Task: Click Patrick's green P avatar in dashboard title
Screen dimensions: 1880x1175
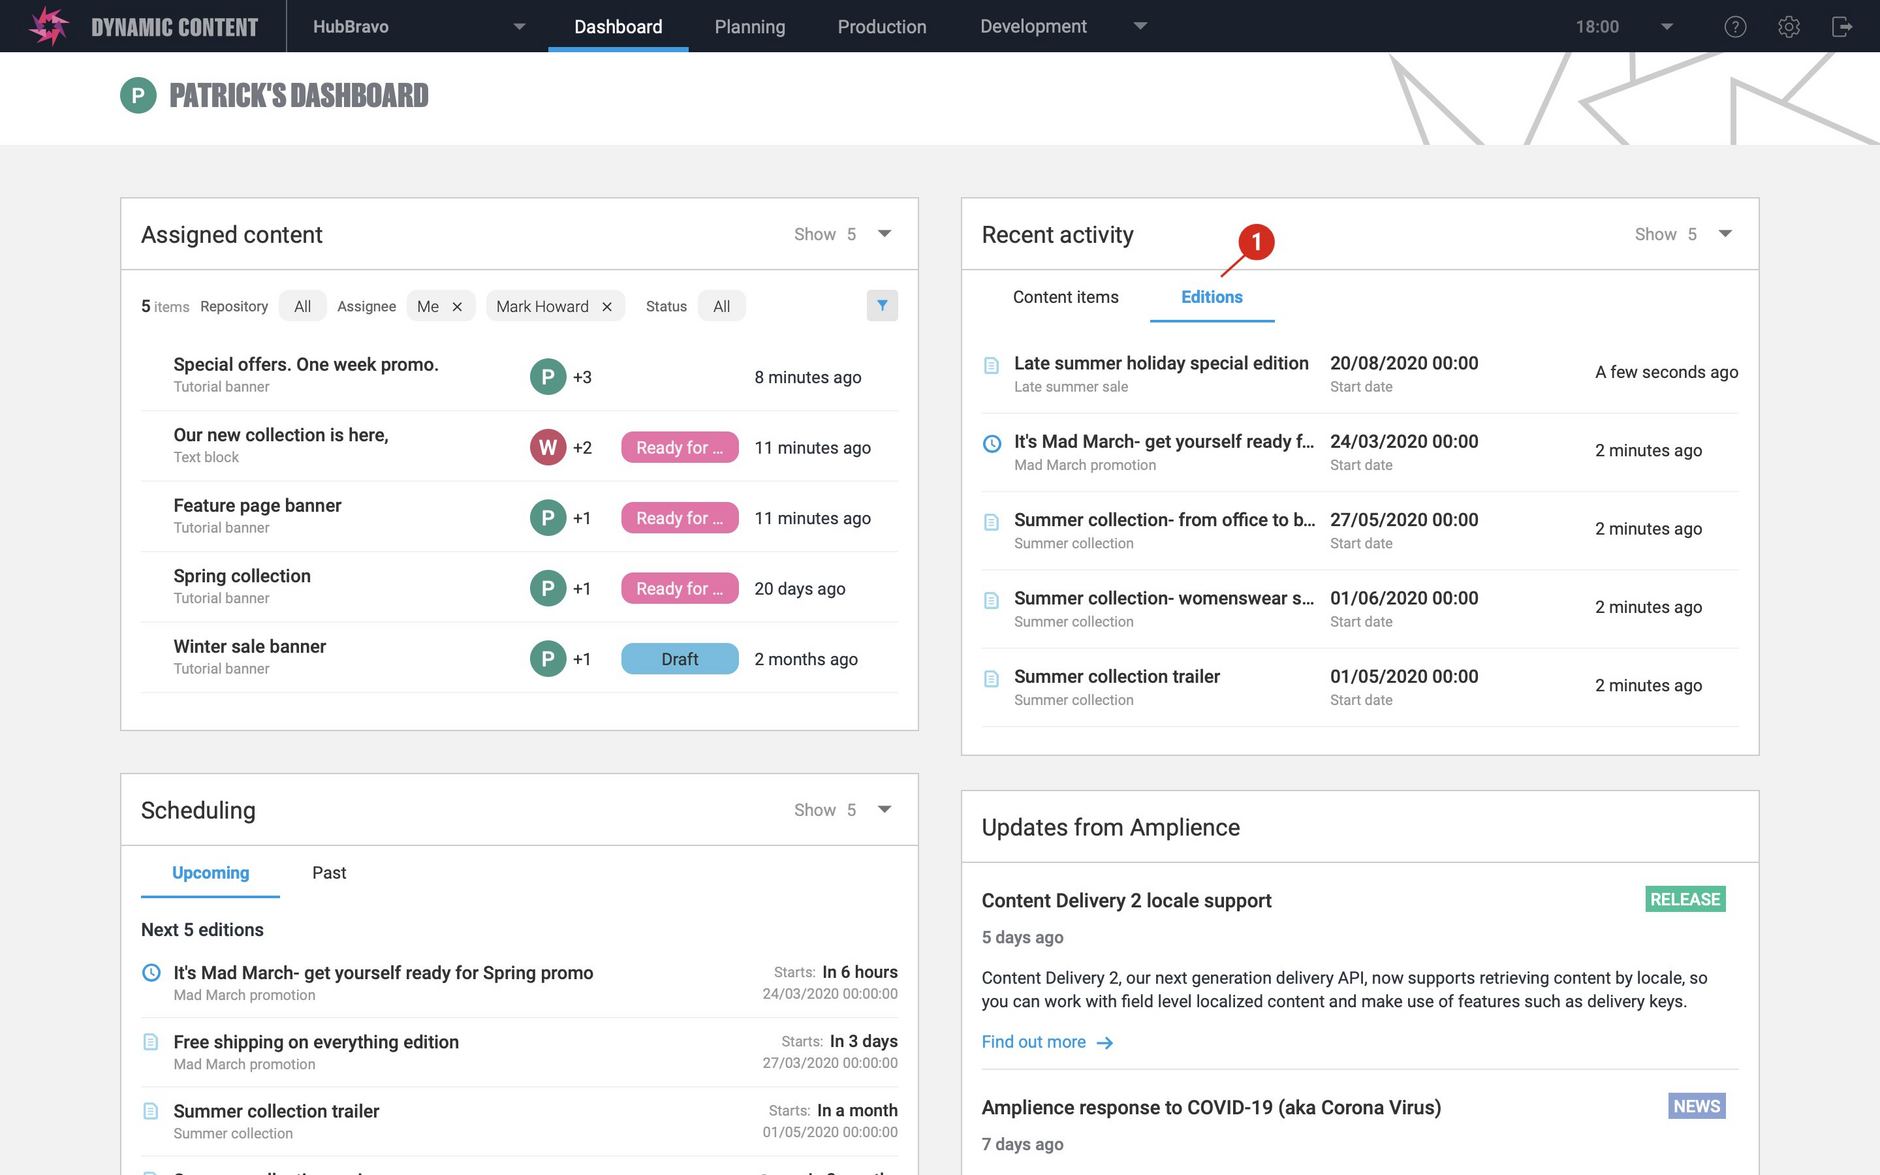Action: [x=138, y=96]
